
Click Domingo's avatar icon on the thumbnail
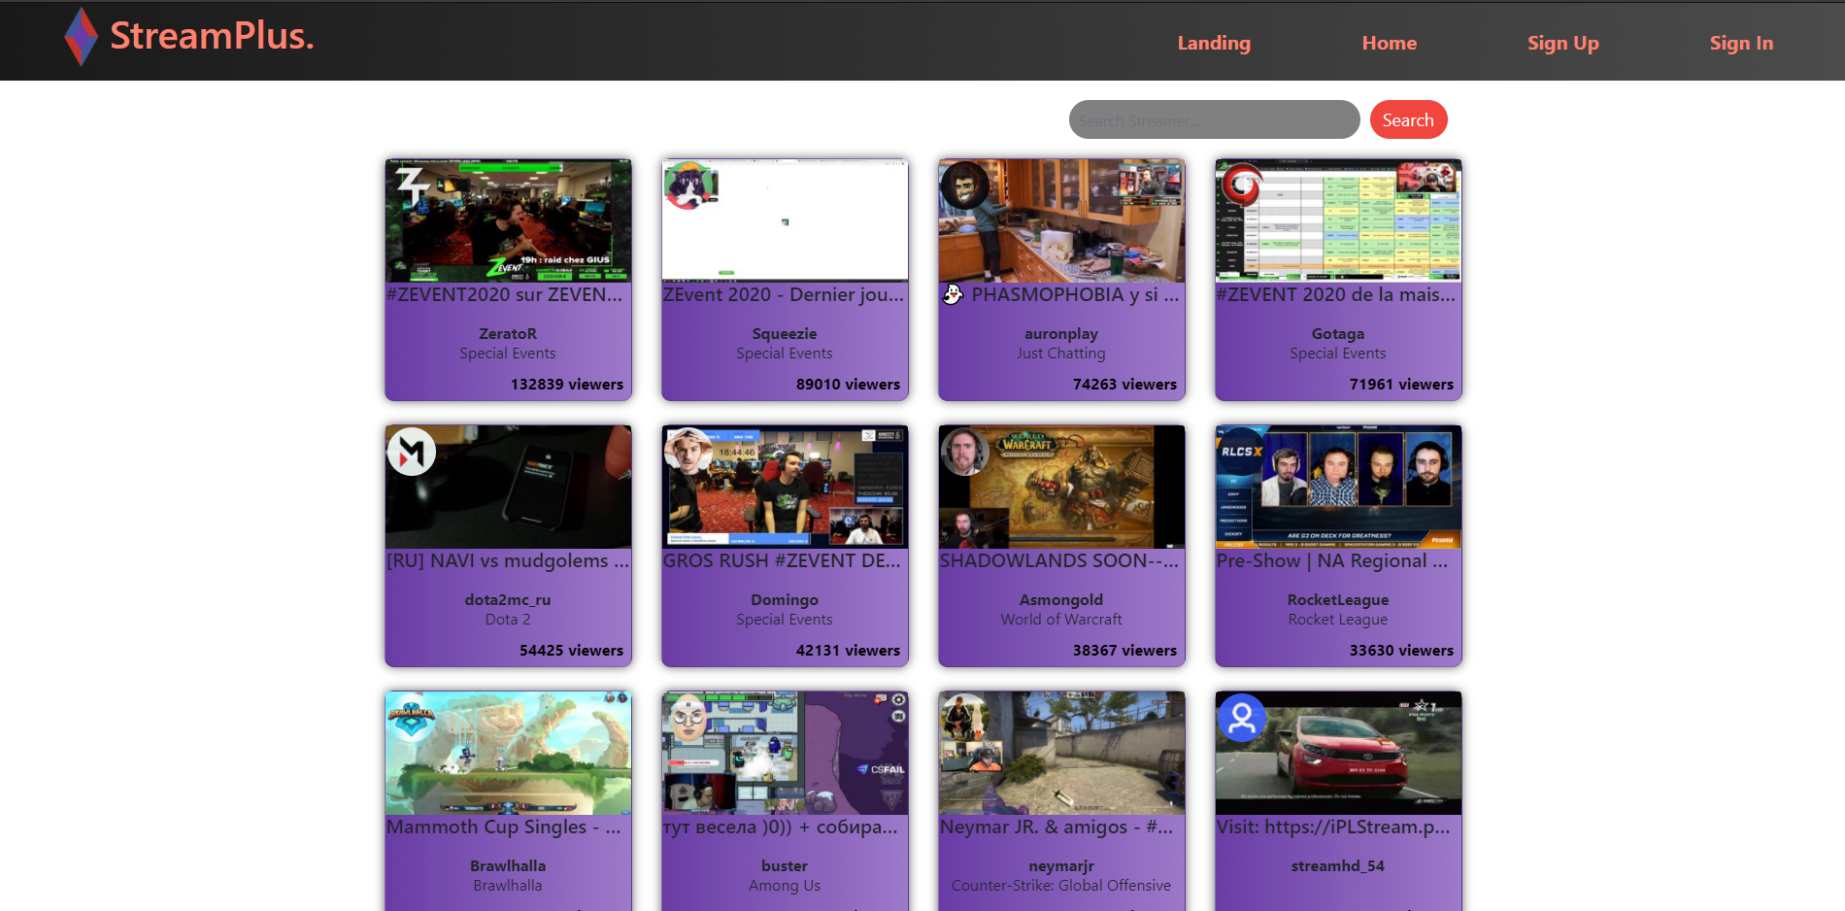(688, 451)
